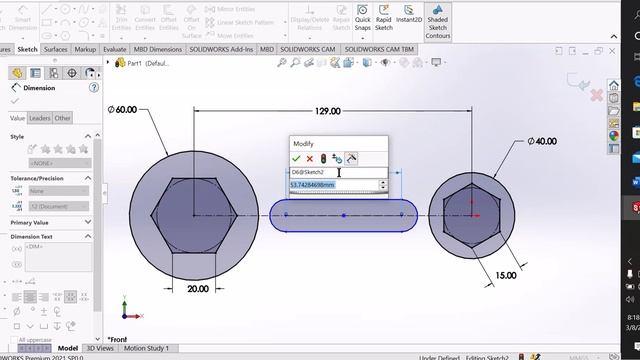Open DisplayManager tab icon
The height and width of the screenshot is (360, 640).
pos(89,73)
